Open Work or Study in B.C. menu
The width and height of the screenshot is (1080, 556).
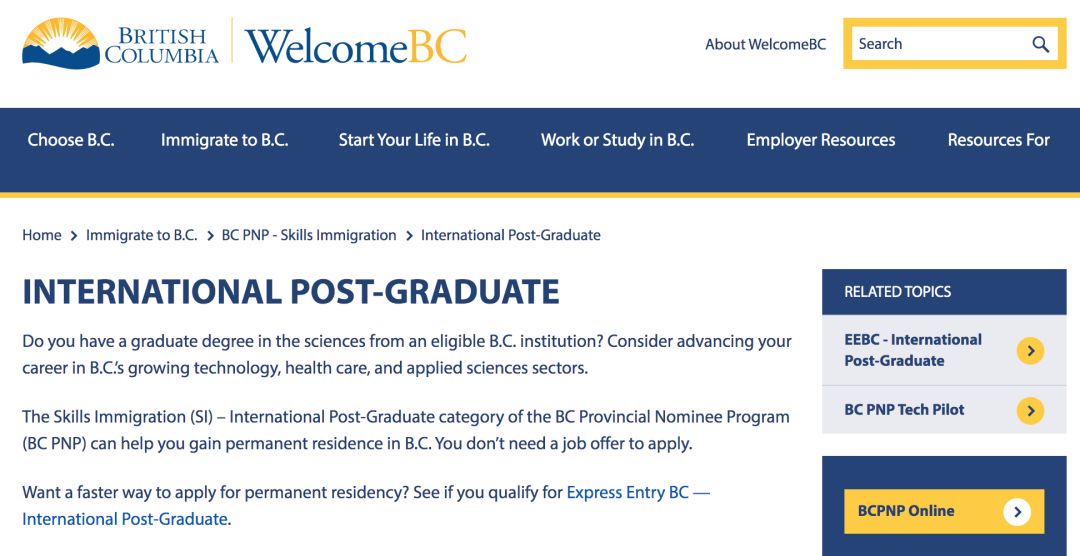[617, 140]
